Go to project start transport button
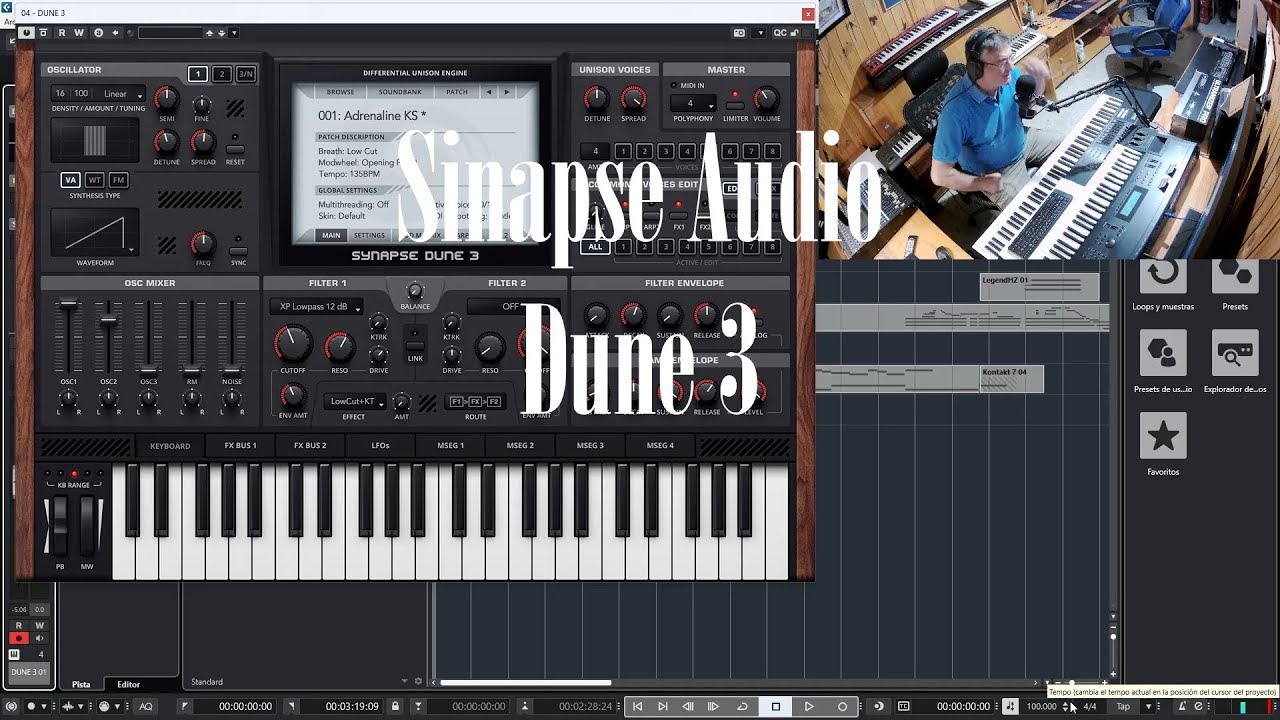The image size is (1280, 720). (x=637, y=706)
